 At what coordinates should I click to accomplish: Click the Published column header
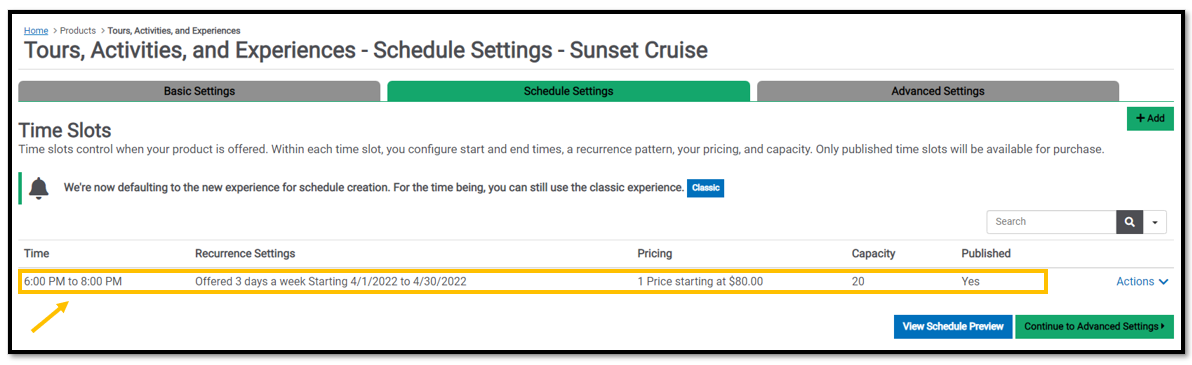coord(986,253)
